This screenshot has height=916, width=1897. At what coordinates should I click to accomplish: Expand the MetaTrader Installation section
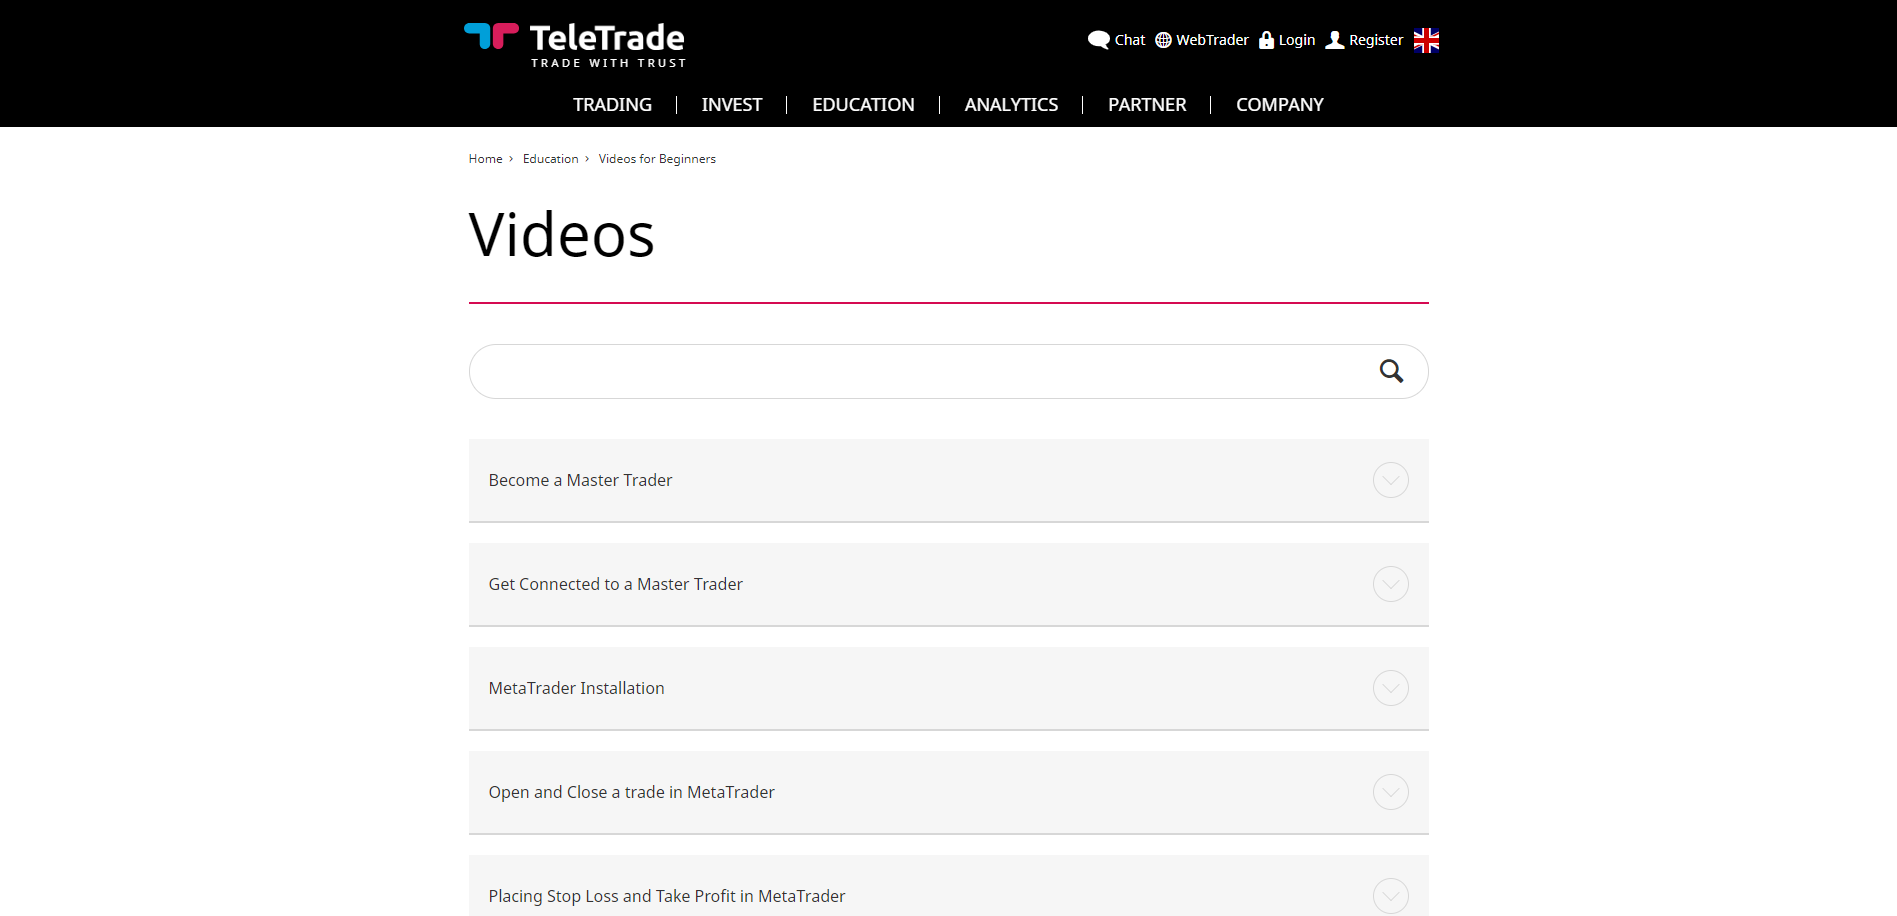point(1390,688)
